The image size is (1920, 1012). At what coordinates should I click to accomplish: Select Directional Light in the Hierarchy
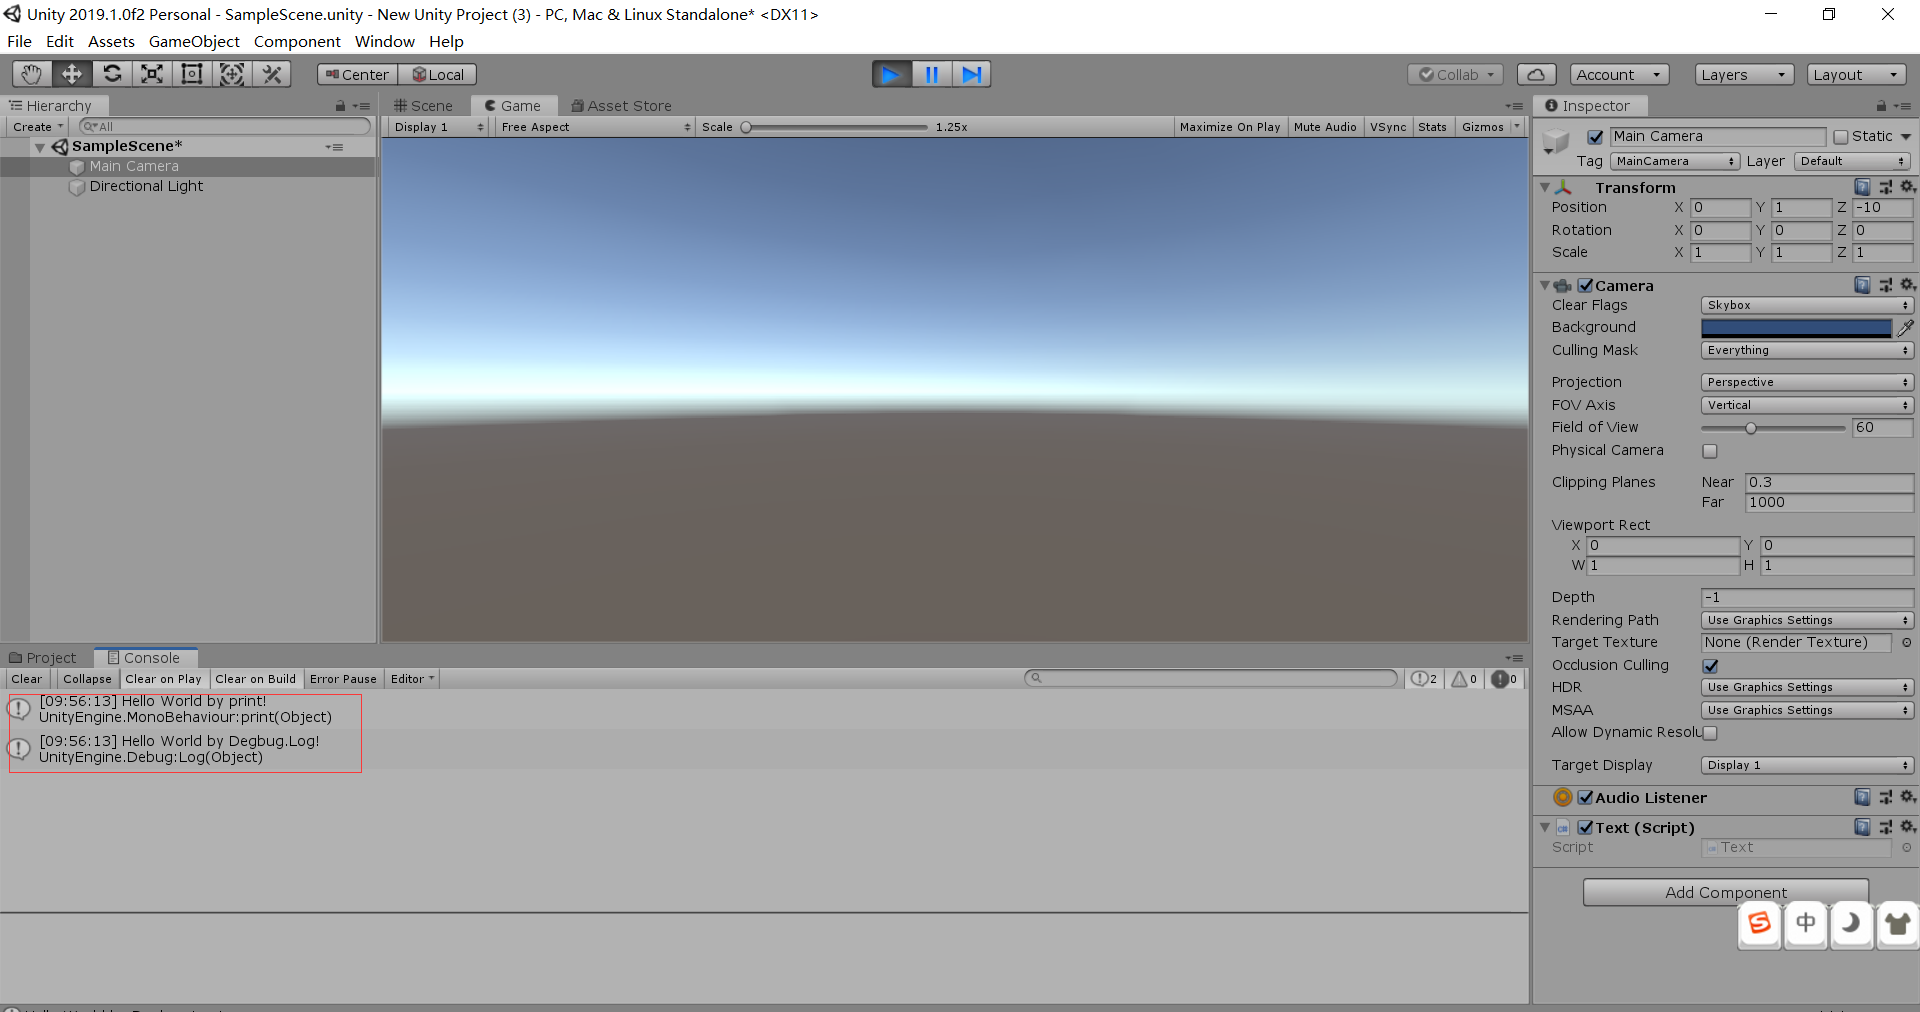pyautogui.click(x=147, y=186)
